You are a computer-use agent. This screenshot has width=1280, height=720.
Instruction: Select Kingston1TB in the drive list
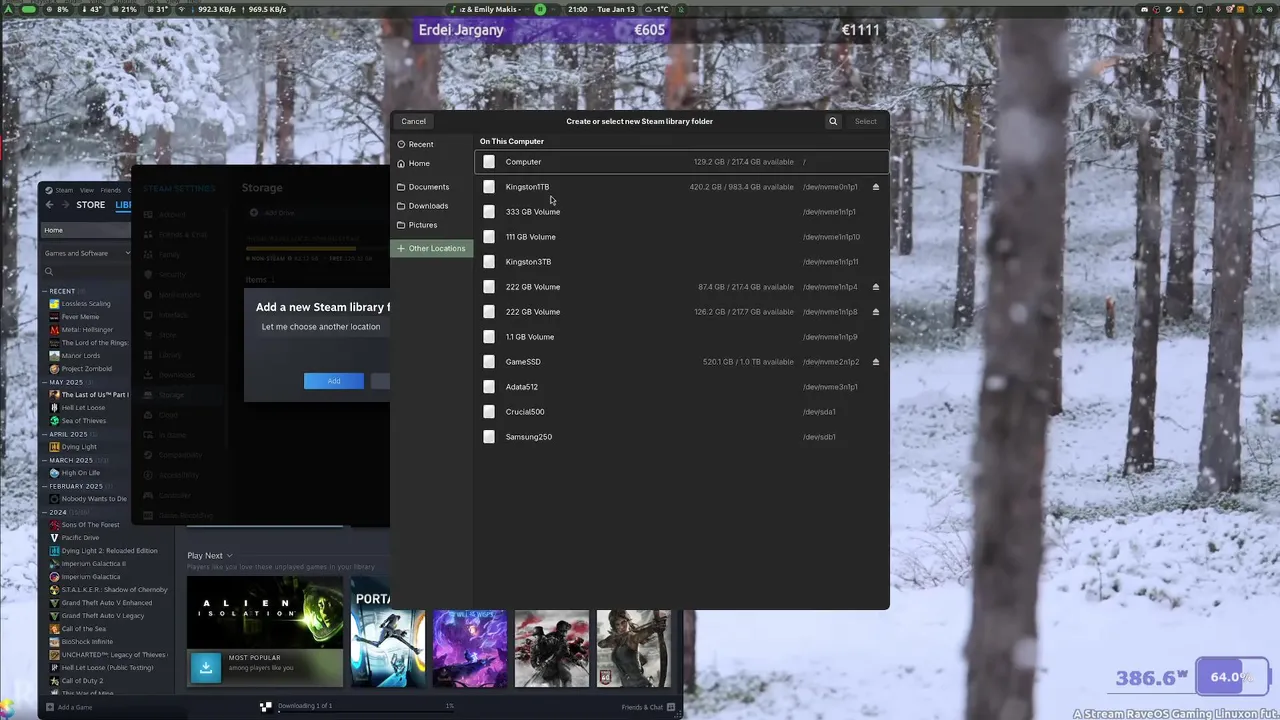click(681, 187)
